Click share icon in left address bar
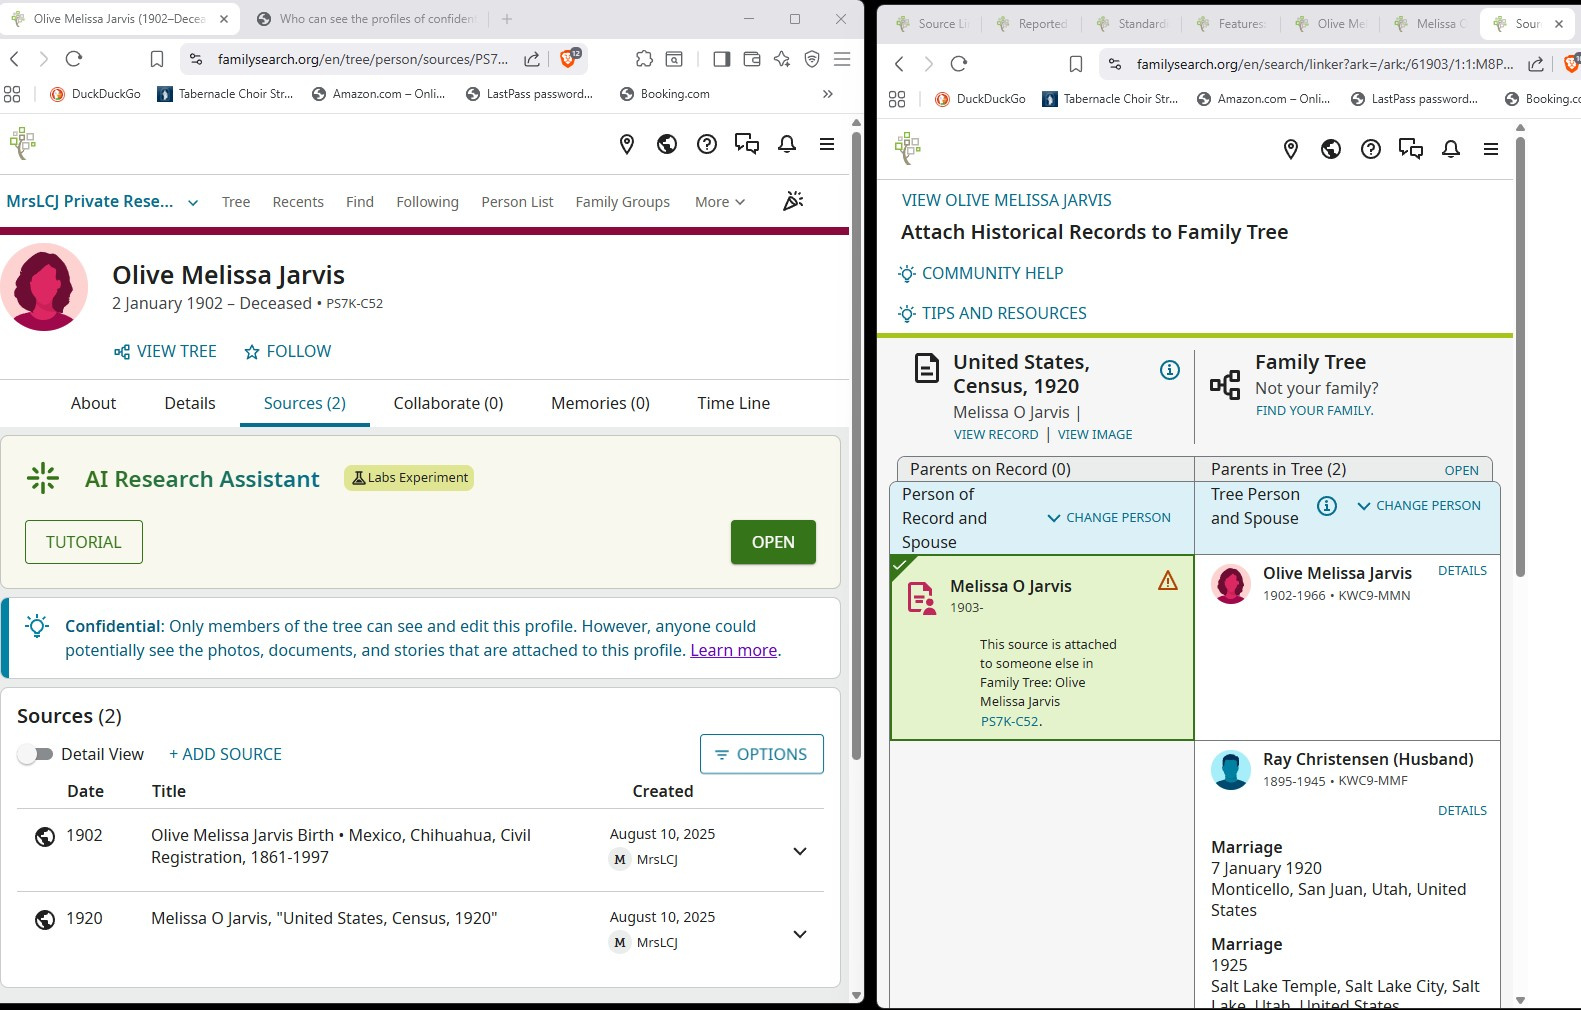Viewport: 1581px width, 1010px height. tap(532, 59)
